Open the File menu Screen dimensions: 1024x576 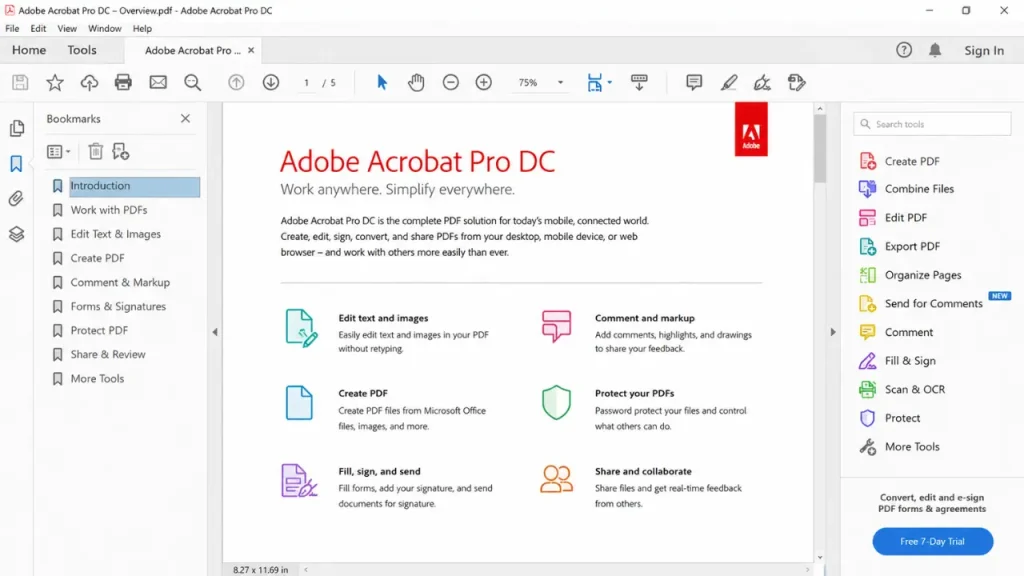(12, 29)
